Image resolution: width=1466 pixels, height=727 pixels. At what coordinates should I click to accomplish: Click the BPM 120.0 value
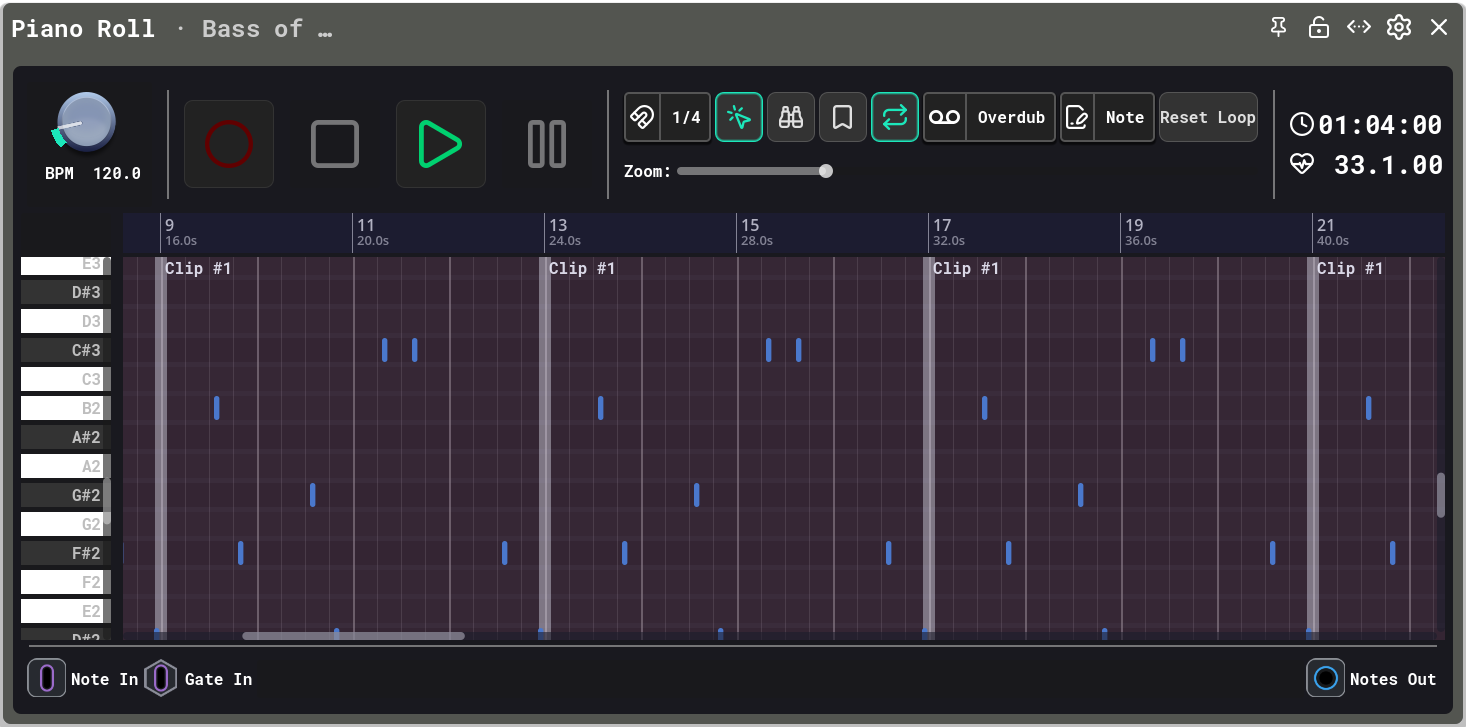(x=117, y=173)
